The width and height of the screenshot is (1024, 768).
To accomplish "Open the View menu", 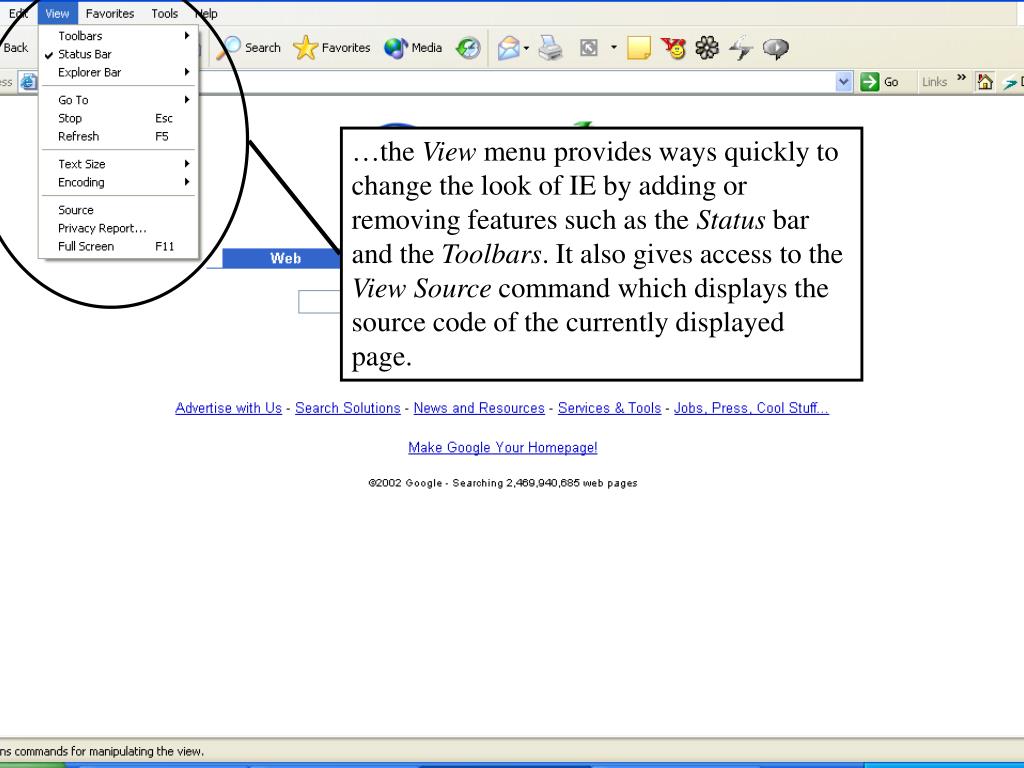I will coord(57,13).
